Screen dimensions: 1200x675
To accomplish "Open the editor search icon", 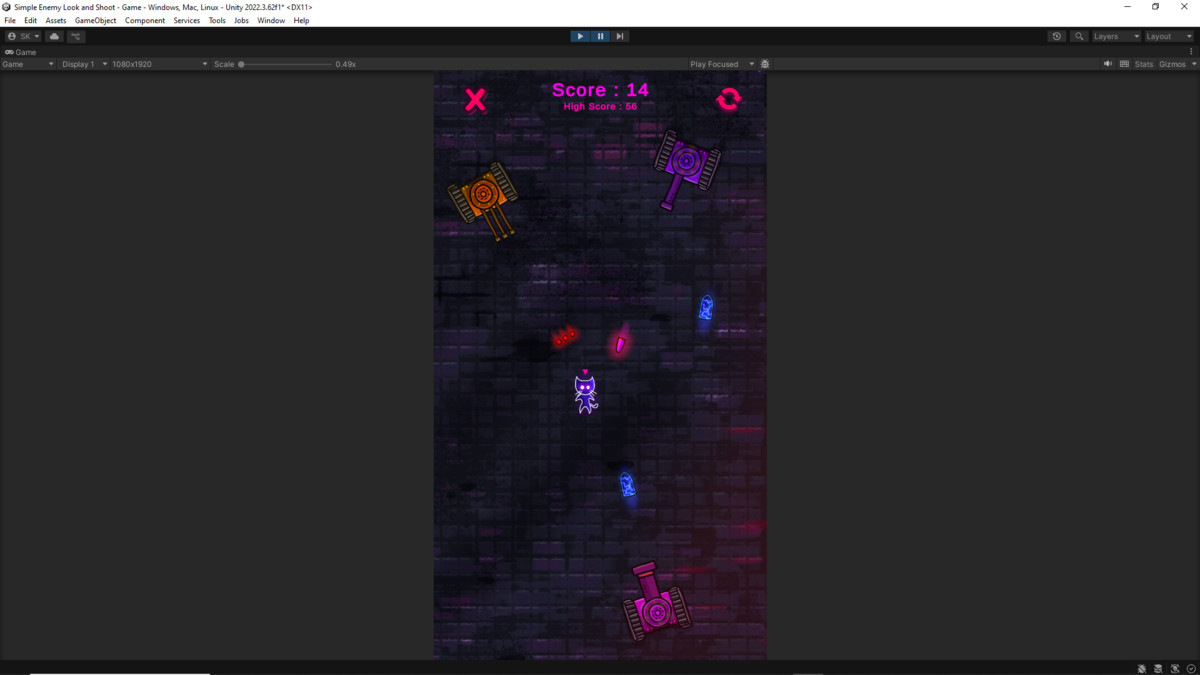I will coord(1078,36).
